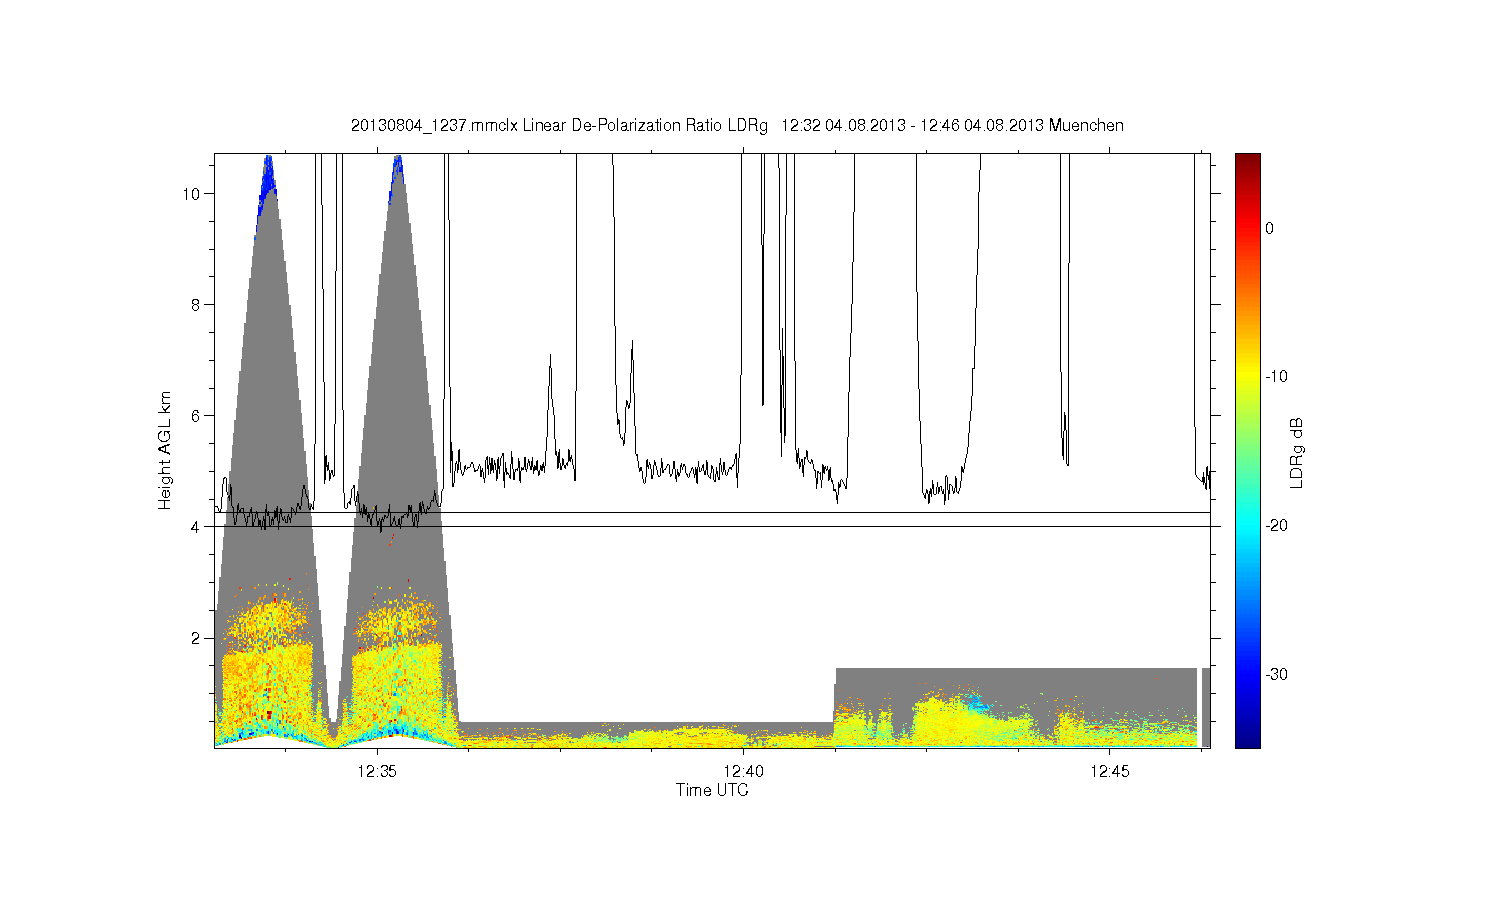Click the yellow region of the colorbar
Image resolution: width=1500 pixels, height=900 pixels.
coord(1247,377)
